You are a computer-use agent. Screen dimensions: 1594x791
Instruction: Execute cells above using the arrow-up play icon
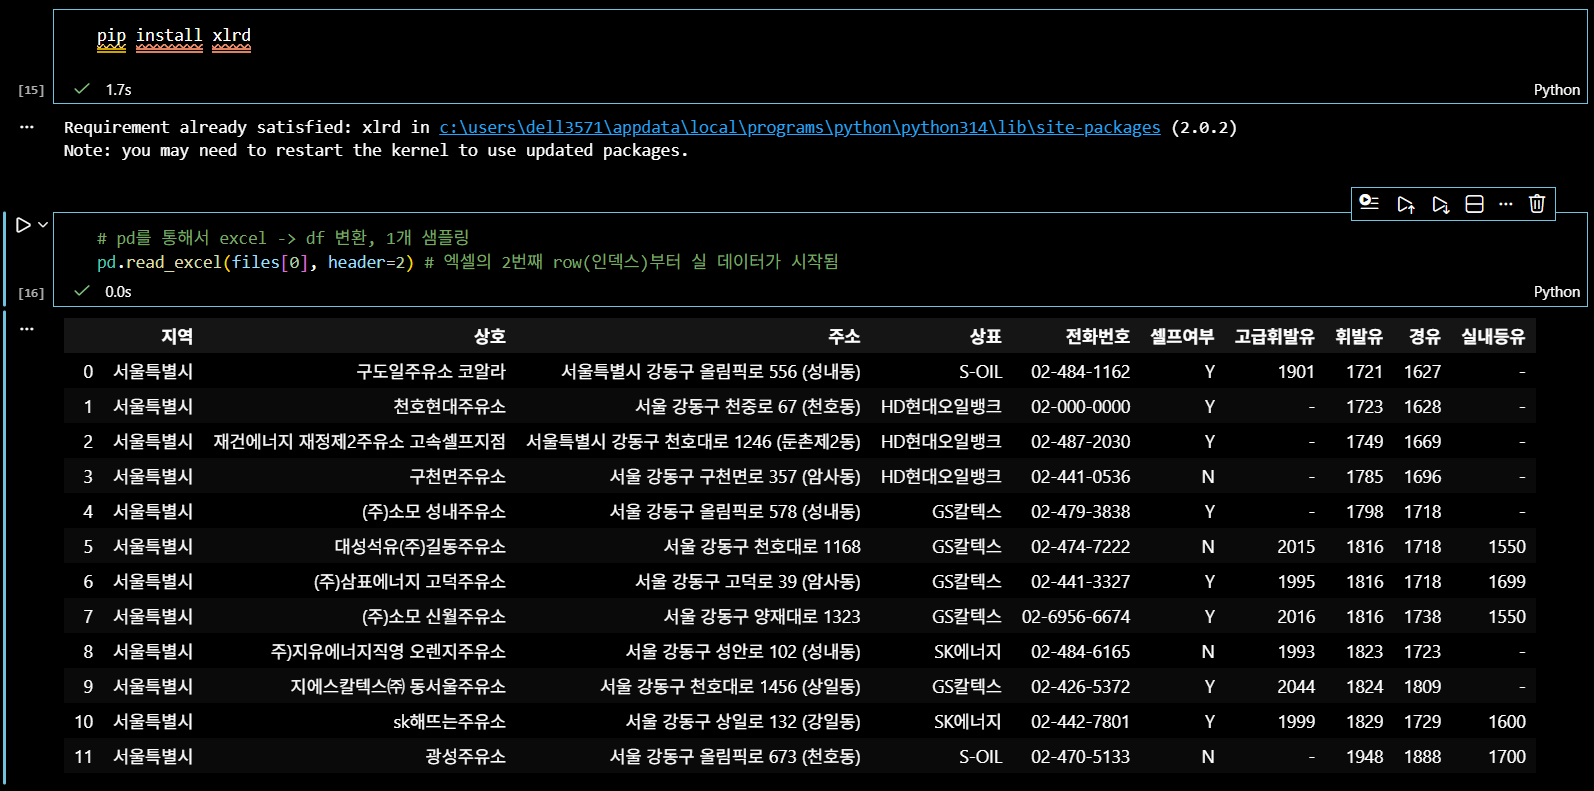1405,204
